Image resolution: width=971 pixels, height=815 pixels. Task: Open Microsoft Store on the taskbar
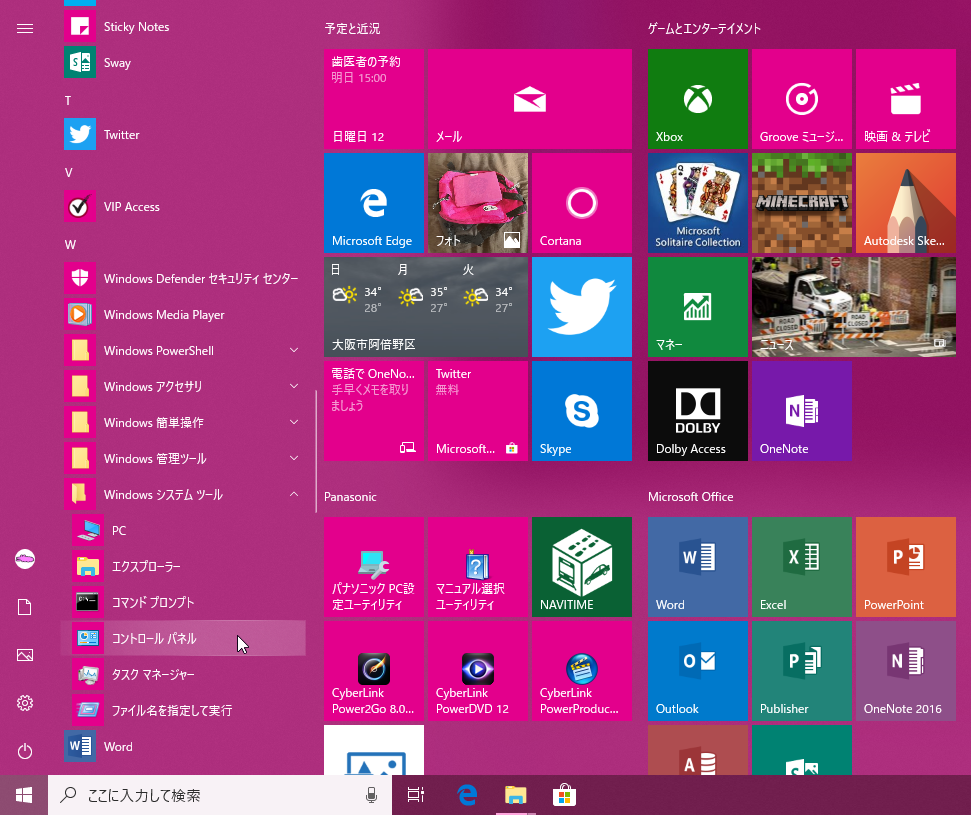click(564, 795)
